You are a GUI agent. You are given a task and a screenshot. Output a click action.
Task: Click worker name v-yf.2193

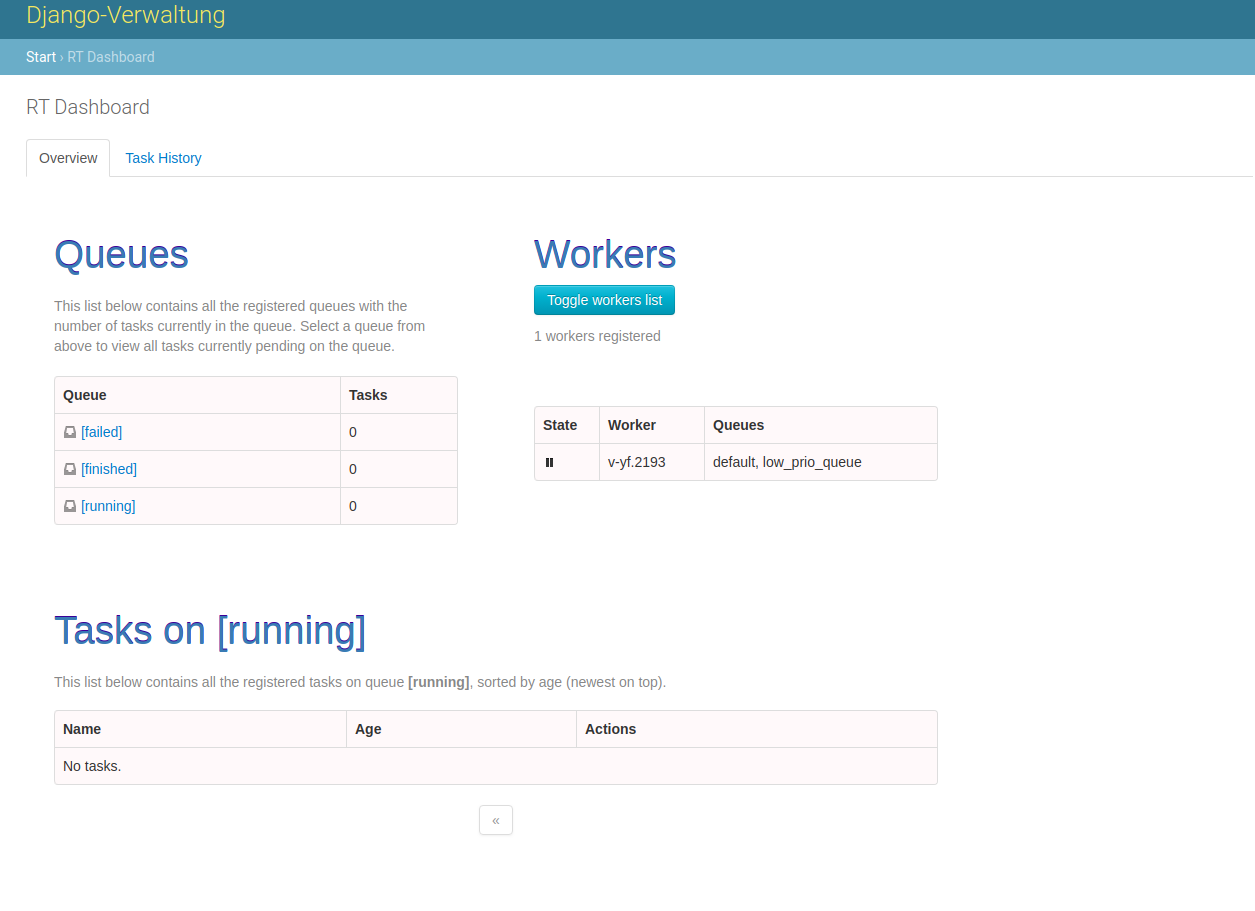pos(637,462)
